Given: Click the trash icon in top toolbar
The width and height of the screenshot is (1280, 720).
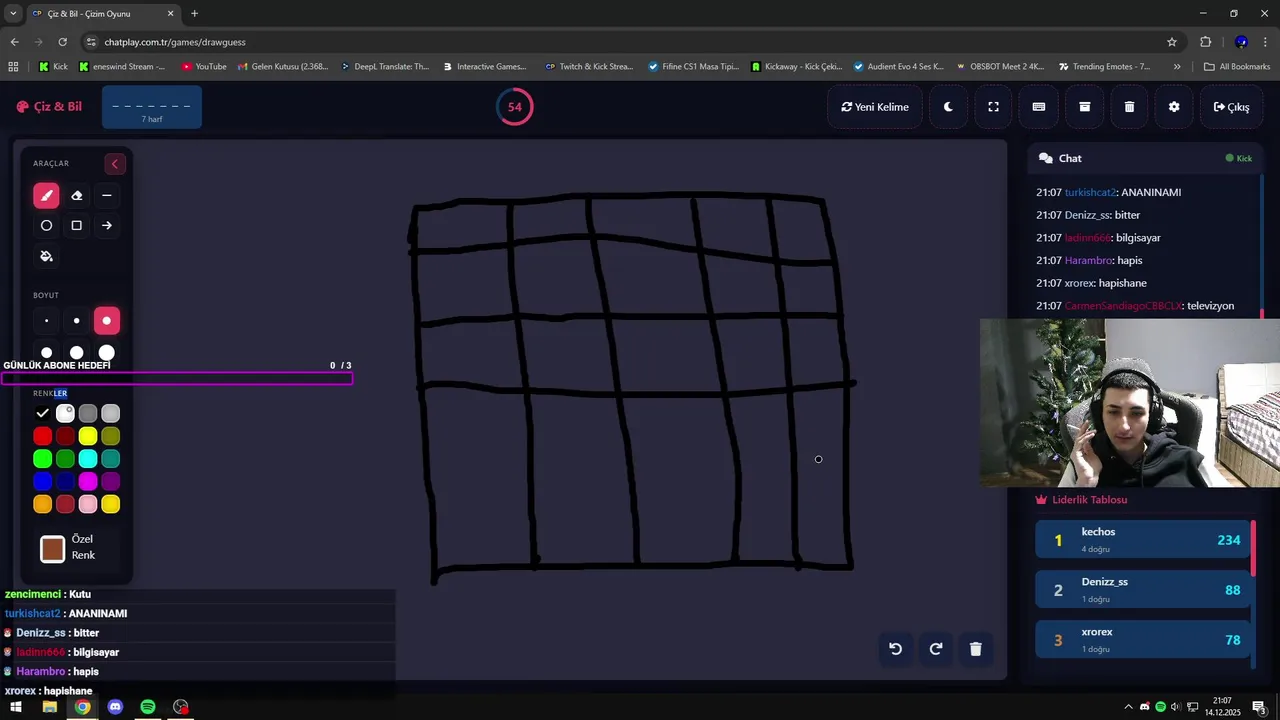Looking at the screenshot, I should [1129, 107].
